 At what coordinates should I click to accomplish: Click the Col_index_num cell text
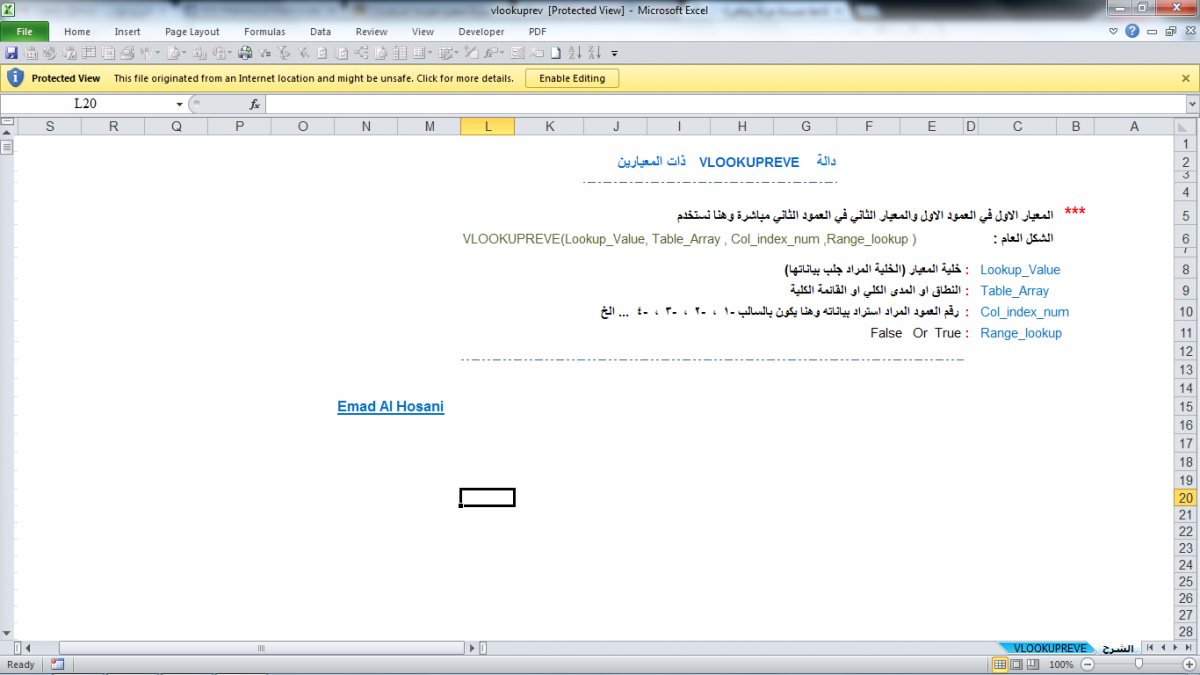pos(1025,312)
